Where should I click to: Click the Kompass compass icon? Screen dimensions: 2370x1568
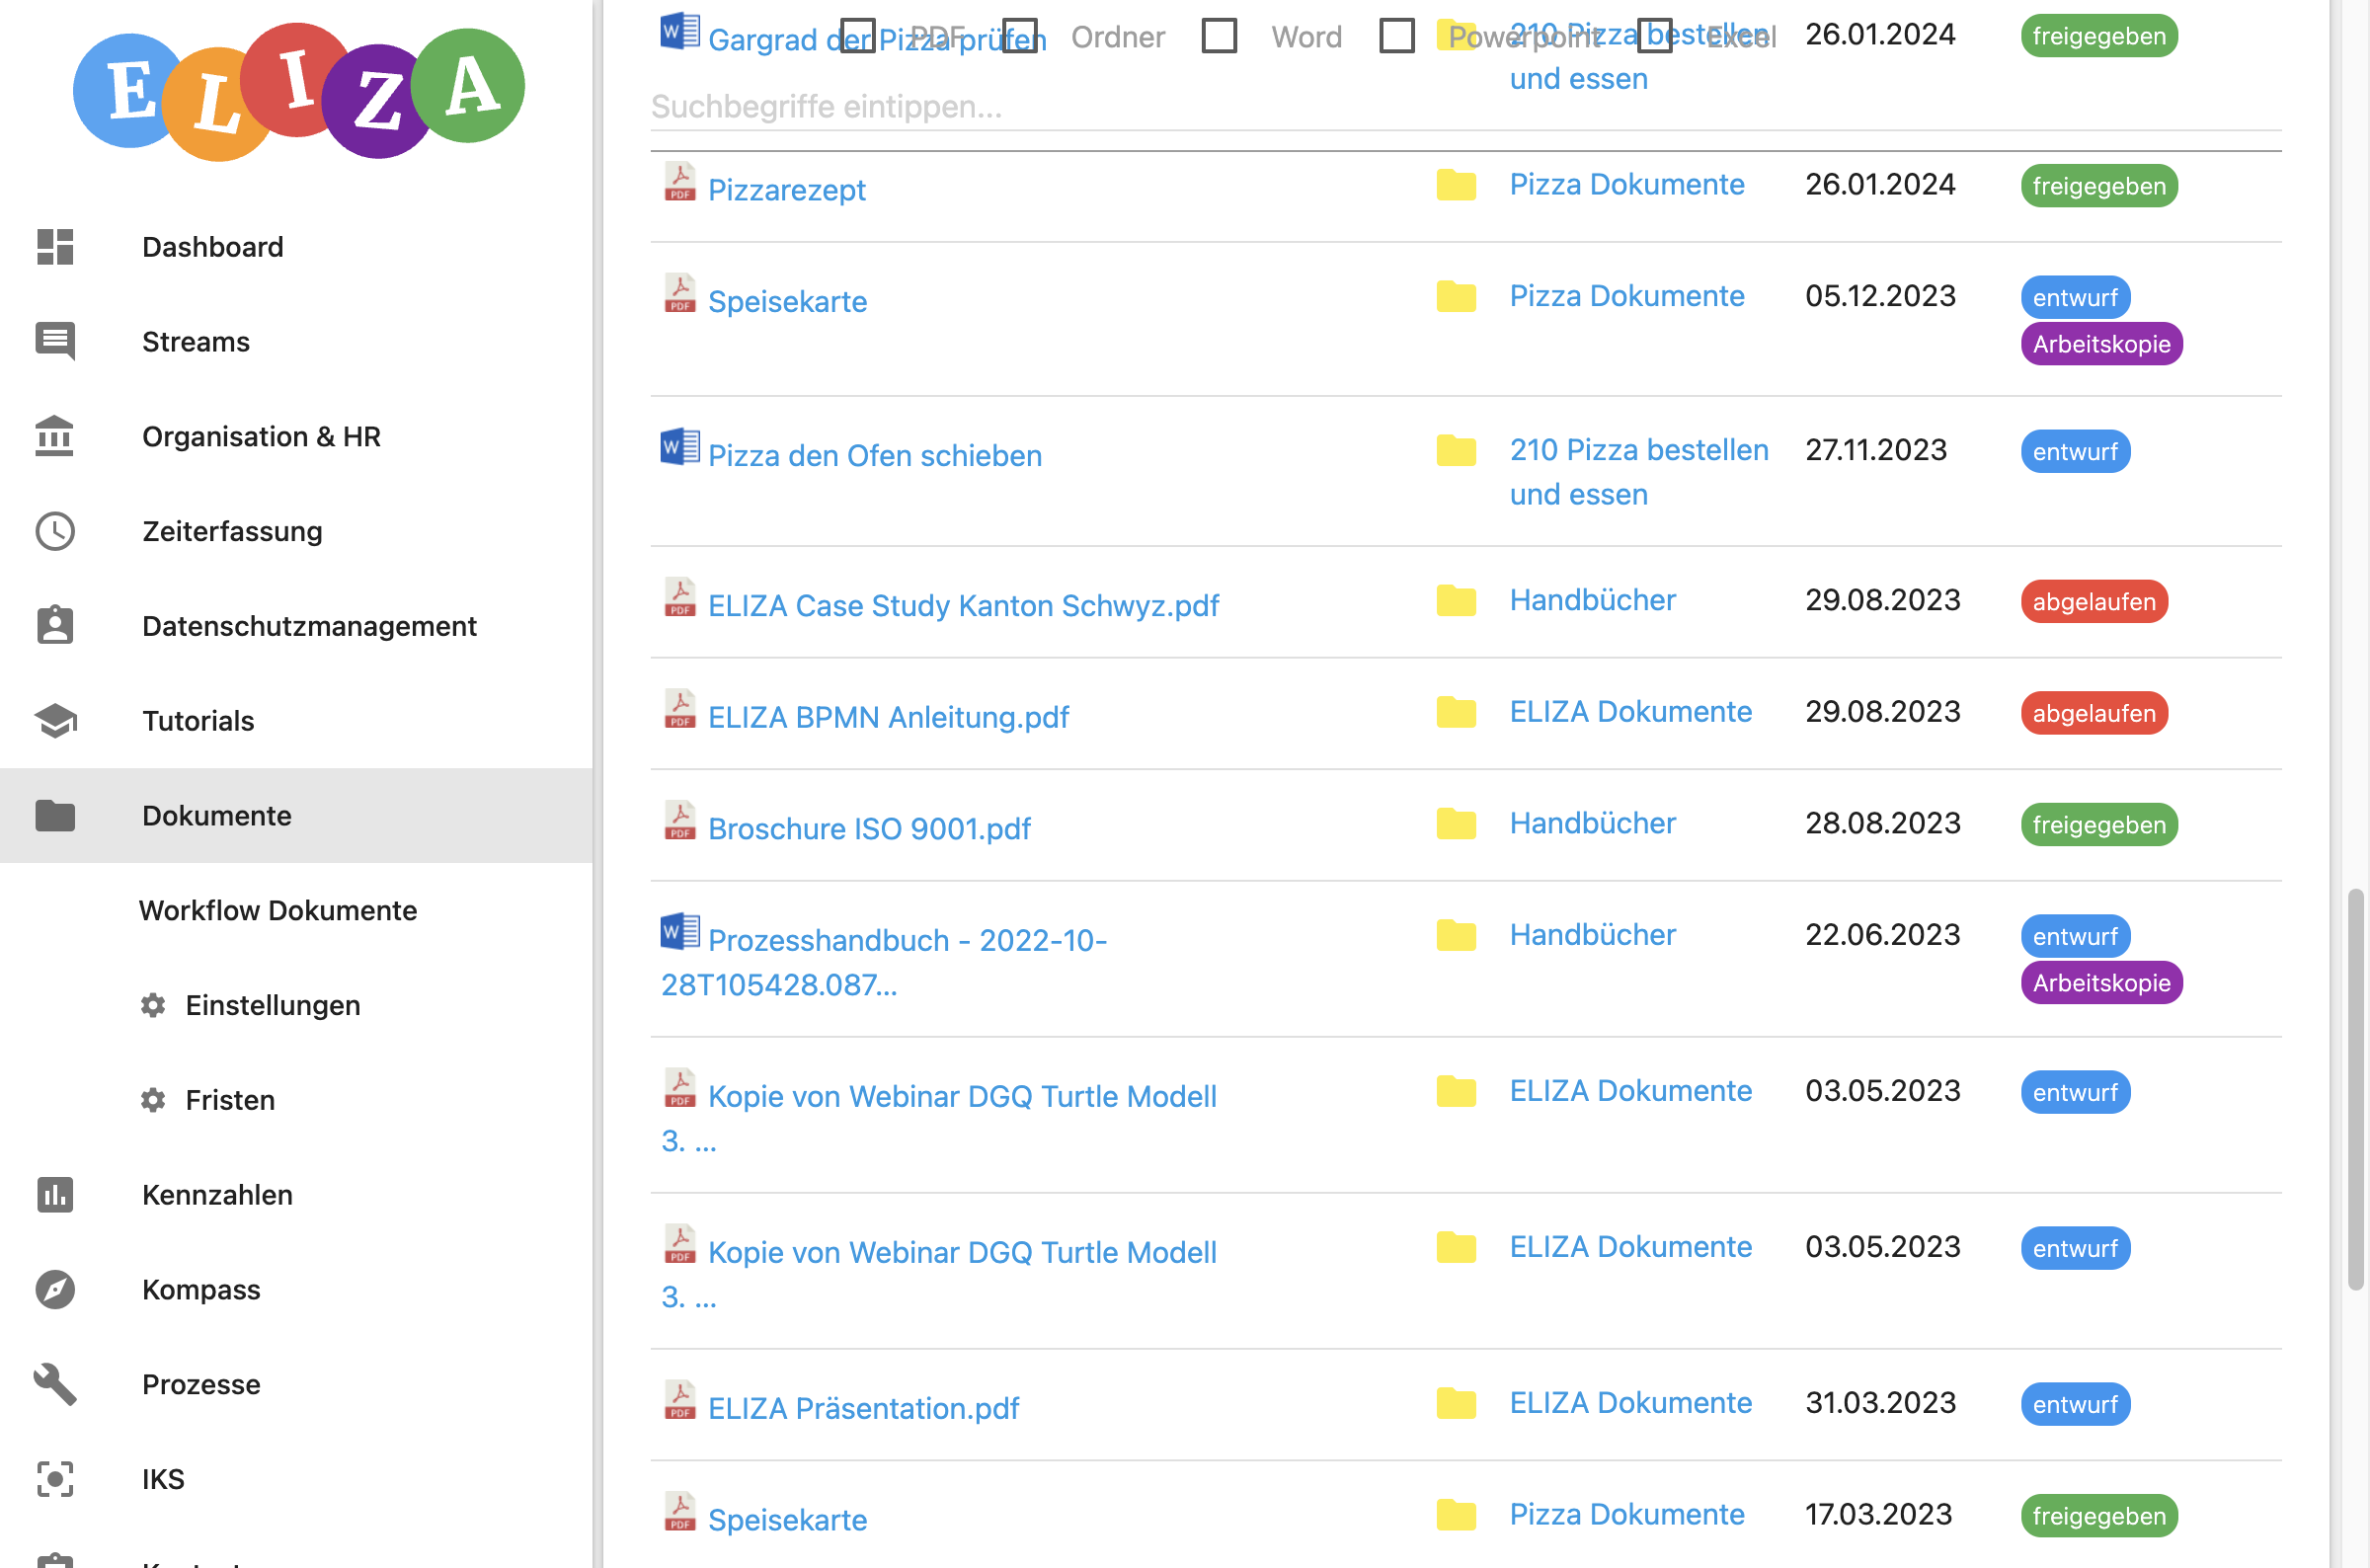click(x=55, y=1290)
